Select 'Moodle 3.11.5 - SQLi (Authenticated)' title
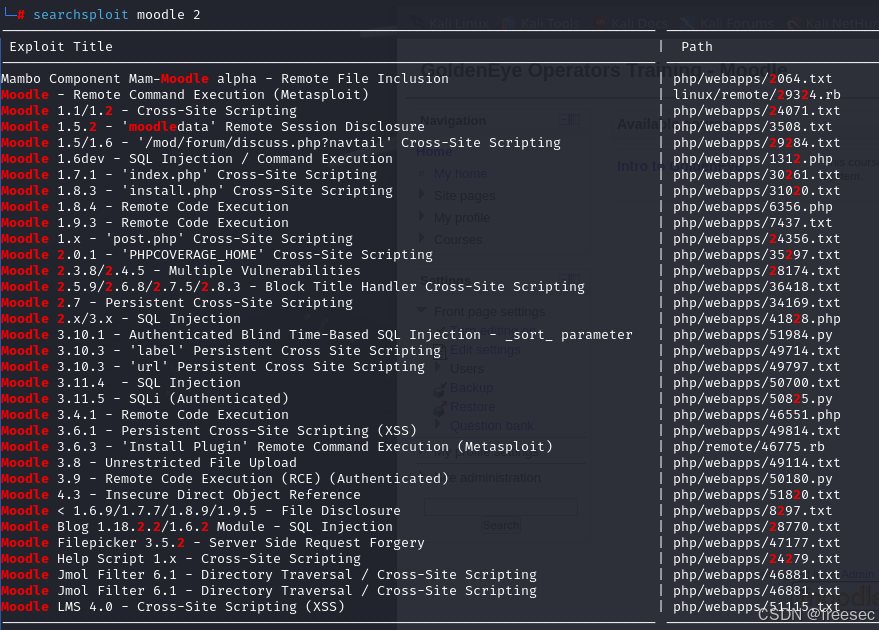Screen dimensions: 879x630 (x=145, y=398)
